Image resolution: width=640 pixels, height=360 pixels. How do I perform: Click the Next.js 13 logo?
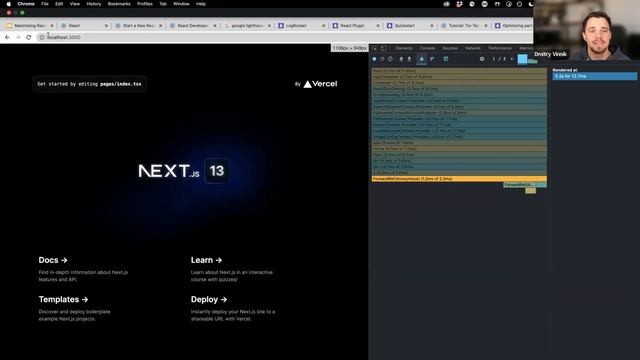[x=184, y=171]
